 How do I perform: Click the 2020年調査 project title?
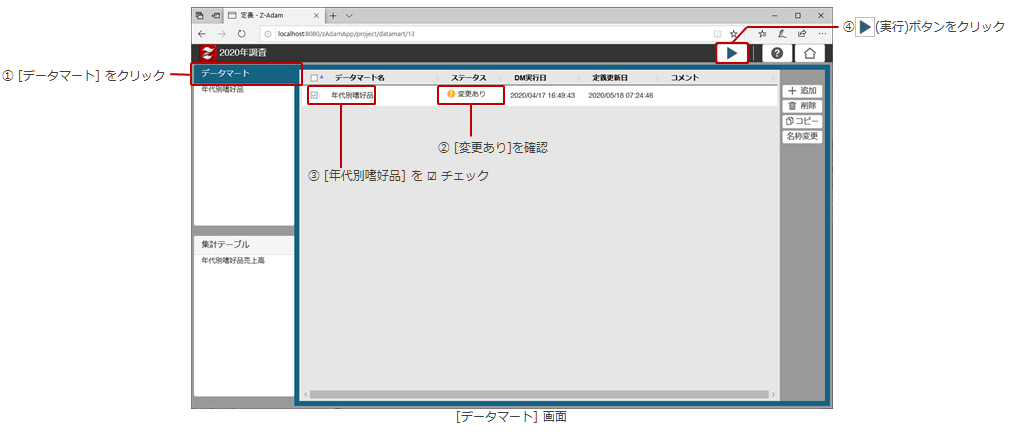click(243, 53)
